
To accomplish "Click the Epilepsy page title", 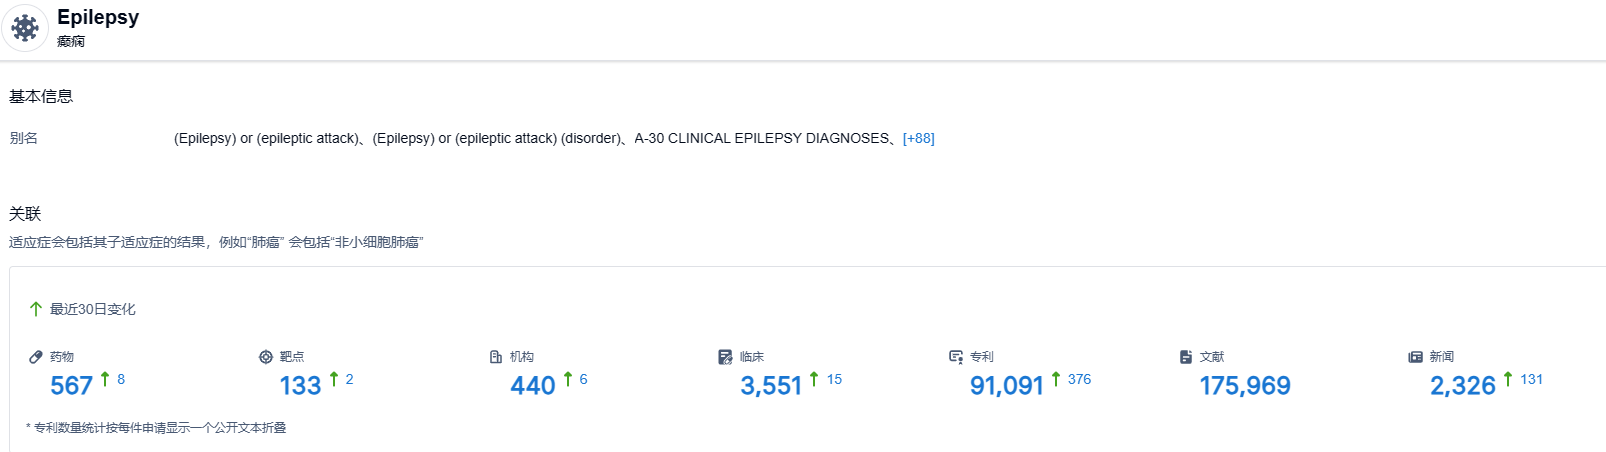I will tap(98, 17).
